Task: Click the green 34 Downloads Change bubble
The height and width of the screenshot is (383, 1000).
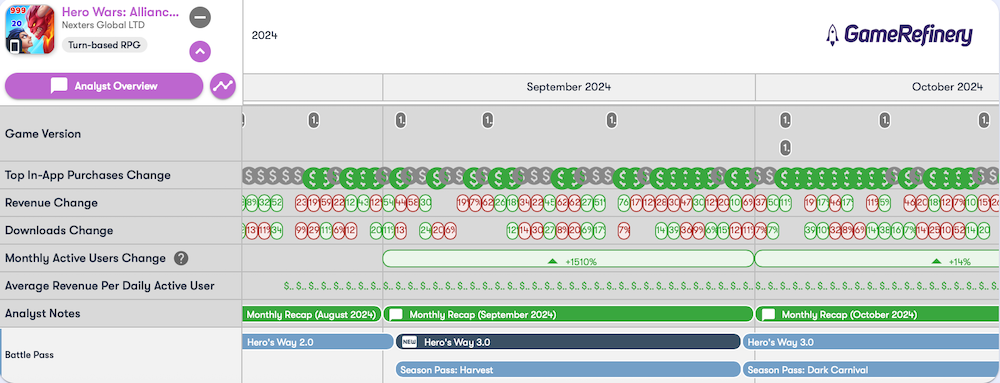Action: pyautogui.click(x=277, y=231)
